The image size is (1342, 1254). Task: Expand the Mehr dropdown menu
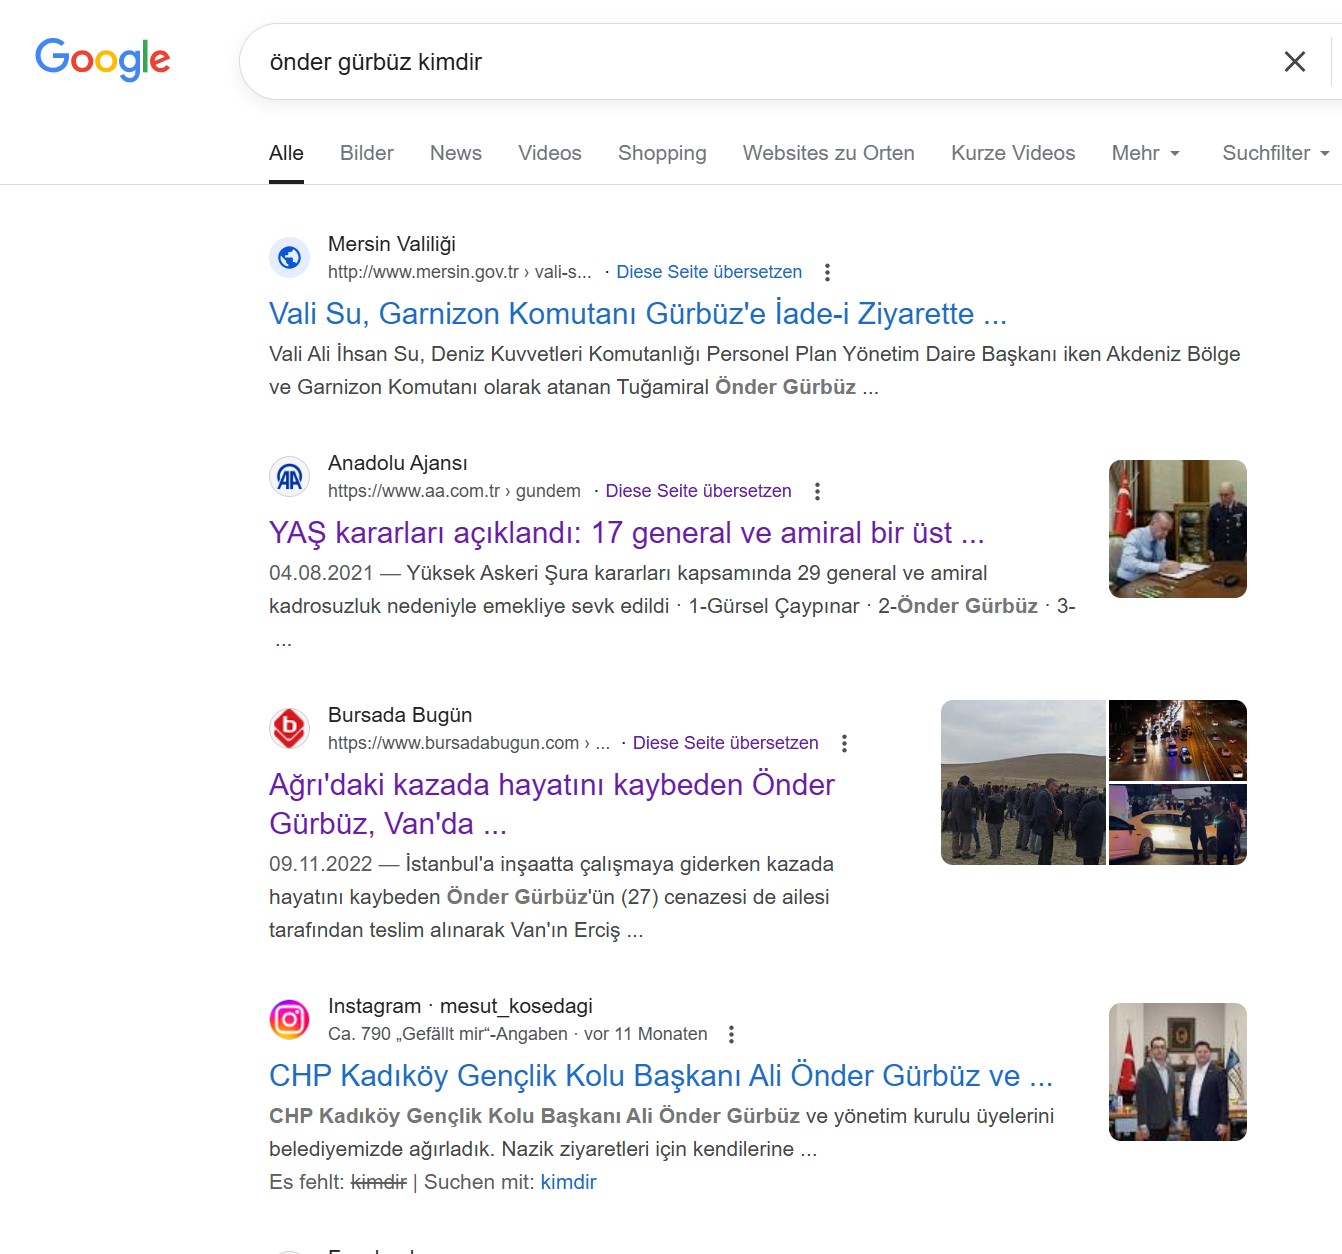tap(1145, 153)
